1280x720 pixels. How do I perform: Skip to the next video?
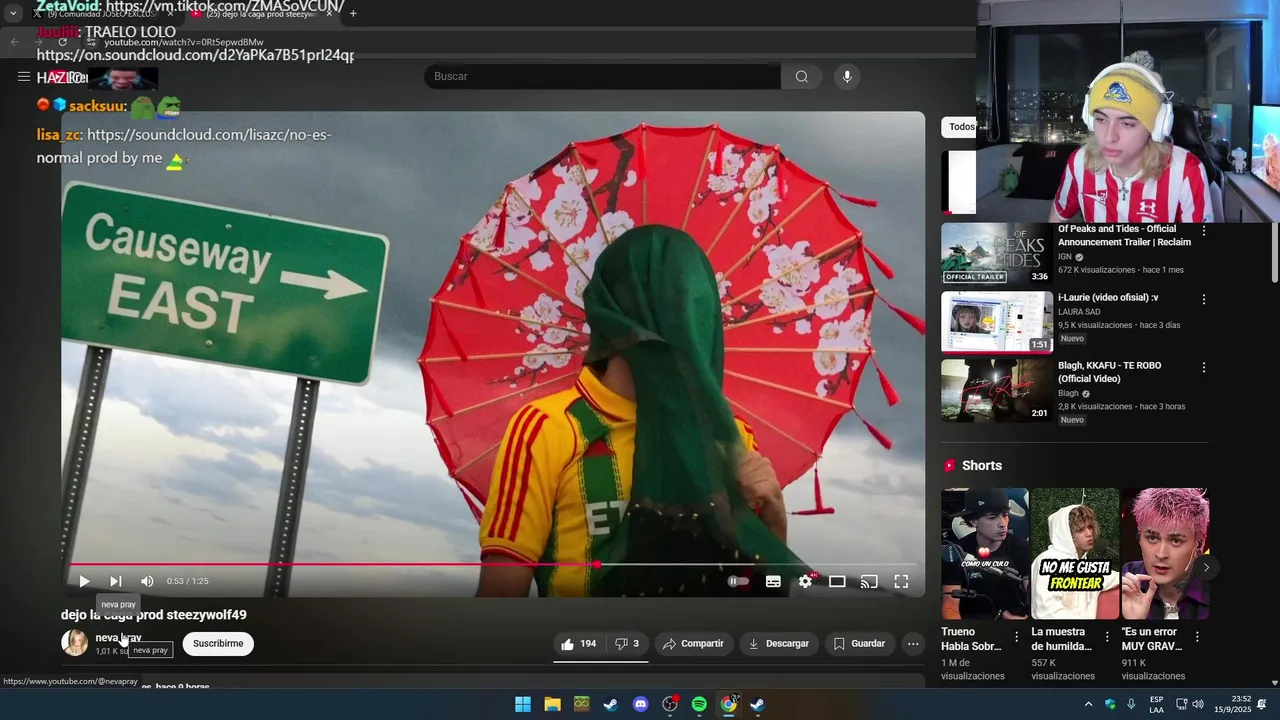click(116, 581)
